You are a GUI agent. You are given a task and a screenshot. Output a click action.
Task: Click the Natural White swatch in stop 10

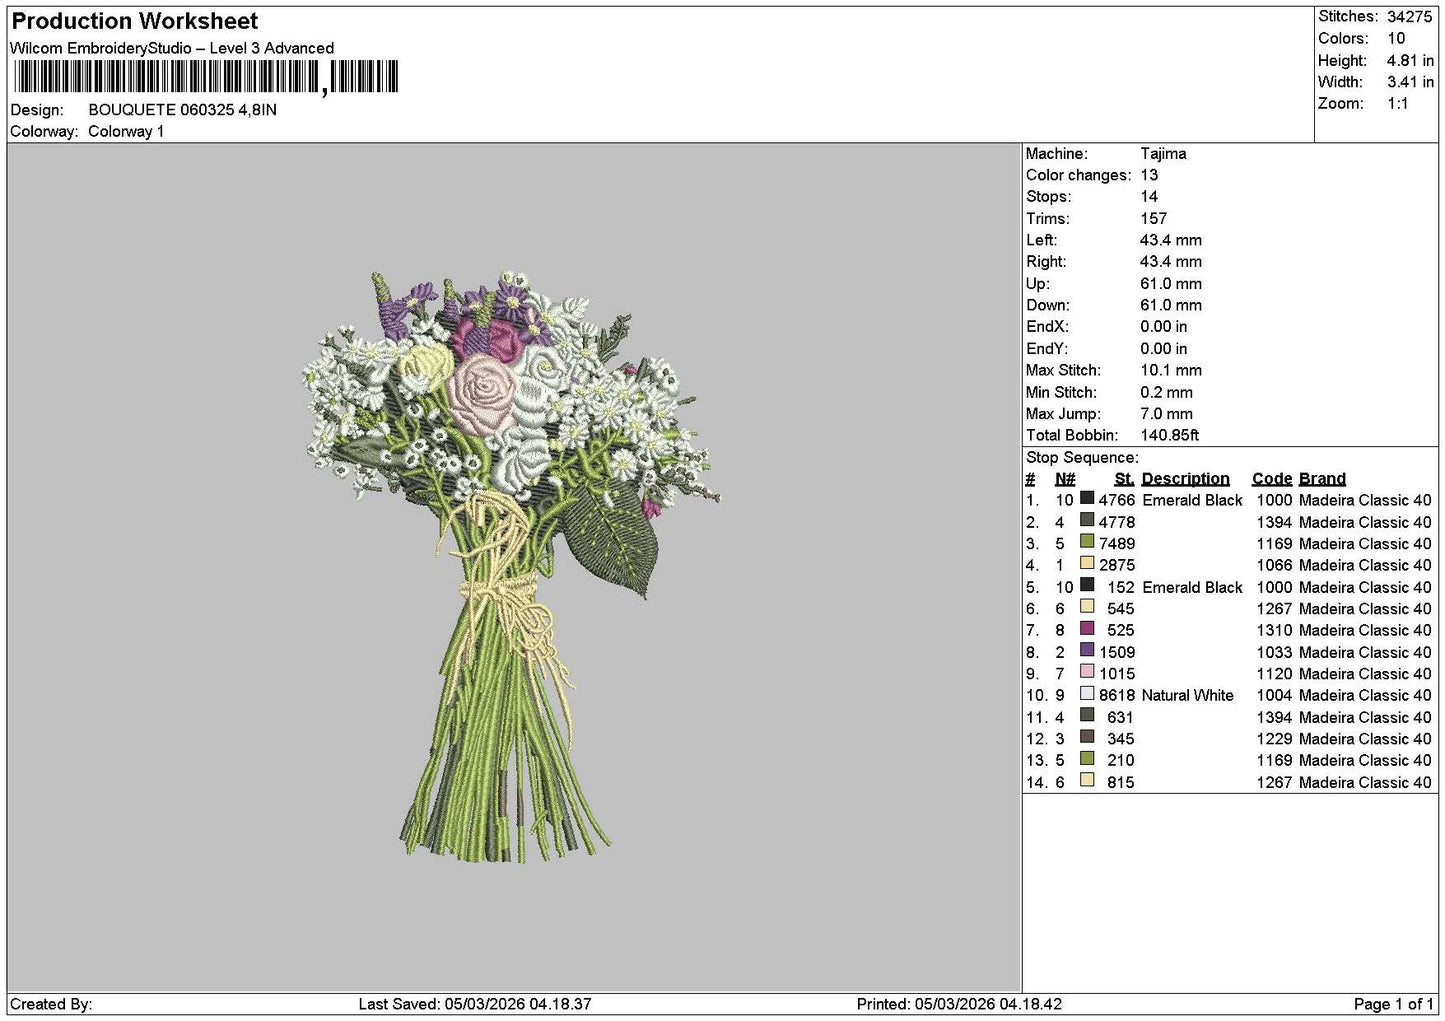pyautogui.click(x=1087, y=694)
